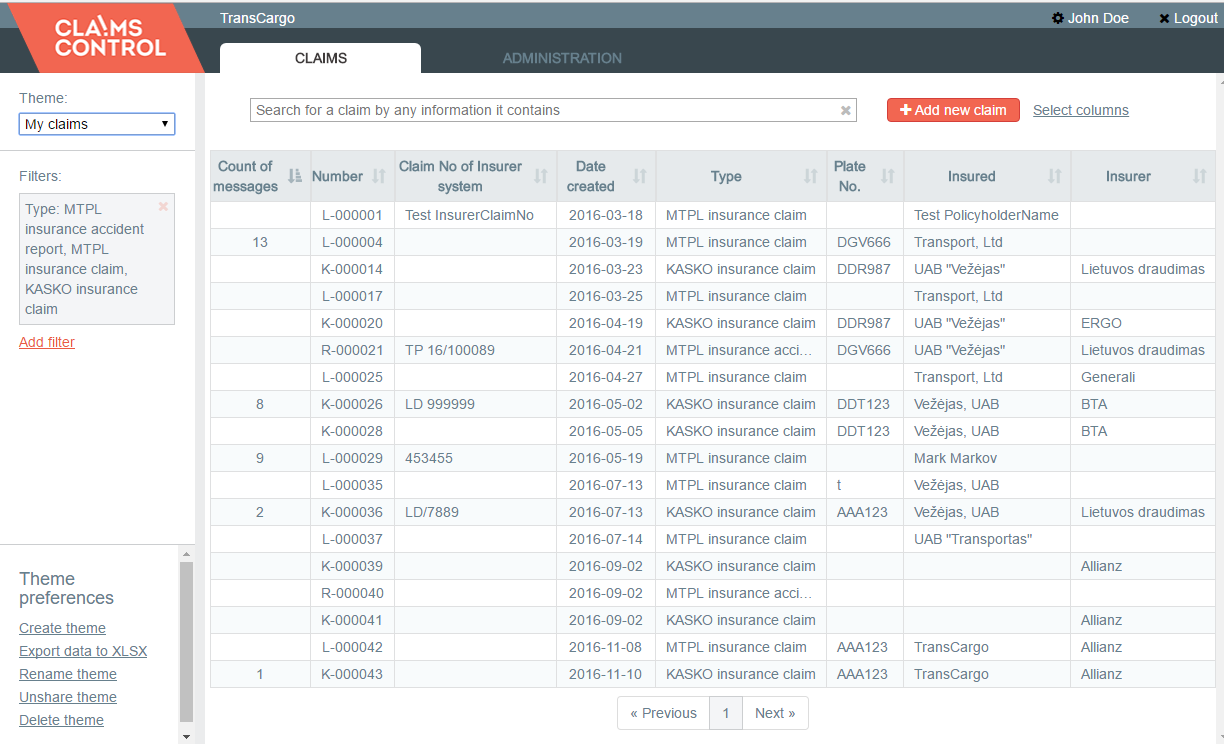Go to Next page
Image resolution: width=1224 pixels, height=744 pixels.
pos(775,713)
